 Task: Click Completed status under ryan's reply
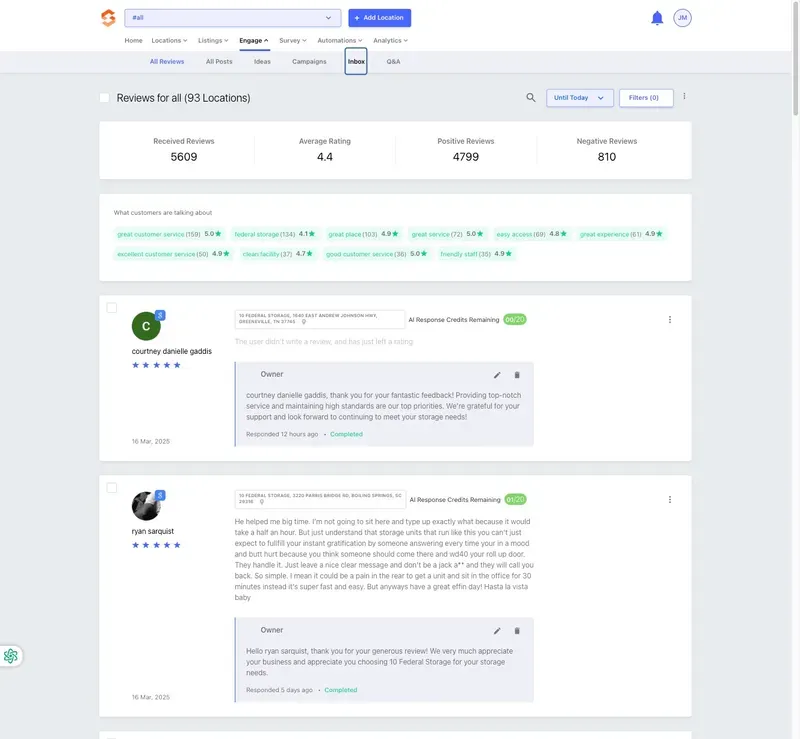pos(341,690)
